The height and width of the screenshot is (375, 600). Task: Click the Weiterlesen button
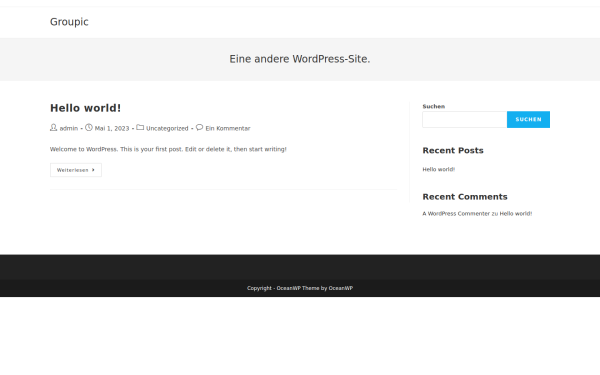tap(76, 170)
